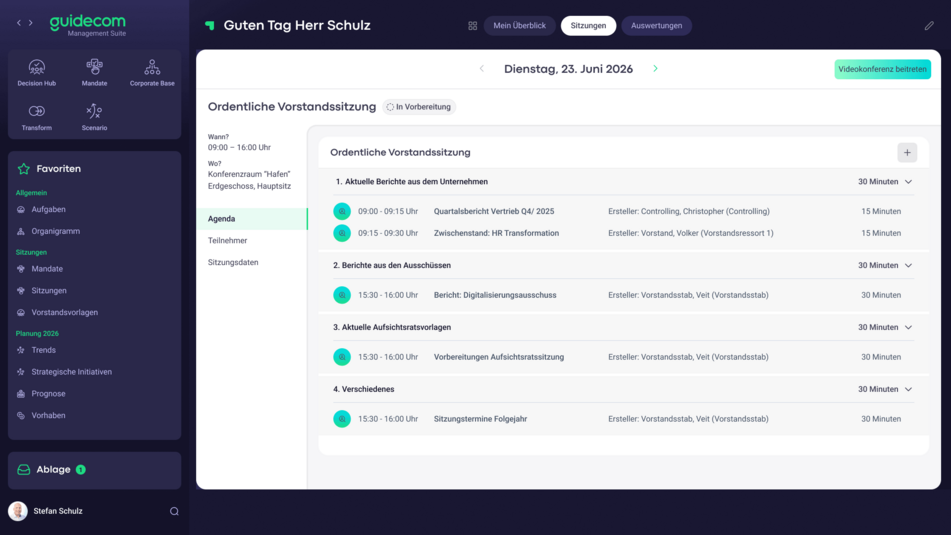Image resolution: width=951 pixels, height=535 pixels.
Task: Open the Mandate module icon
Action: coord(94,72)
